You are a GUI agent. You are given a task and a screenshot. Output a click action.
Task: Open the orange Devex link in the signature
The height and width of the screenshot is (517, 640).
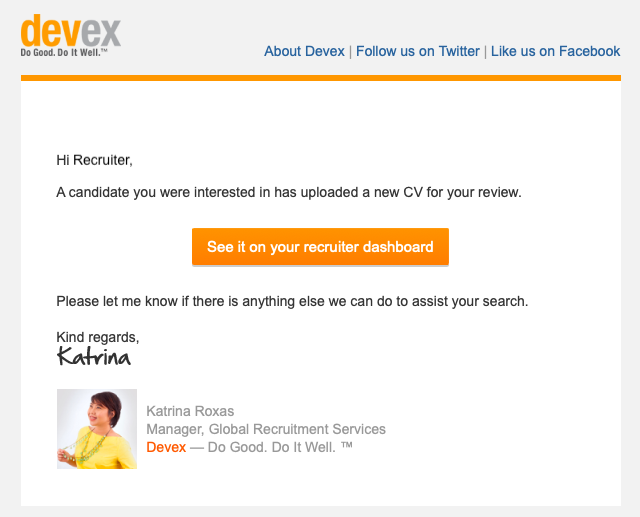[x=166, y=447]
